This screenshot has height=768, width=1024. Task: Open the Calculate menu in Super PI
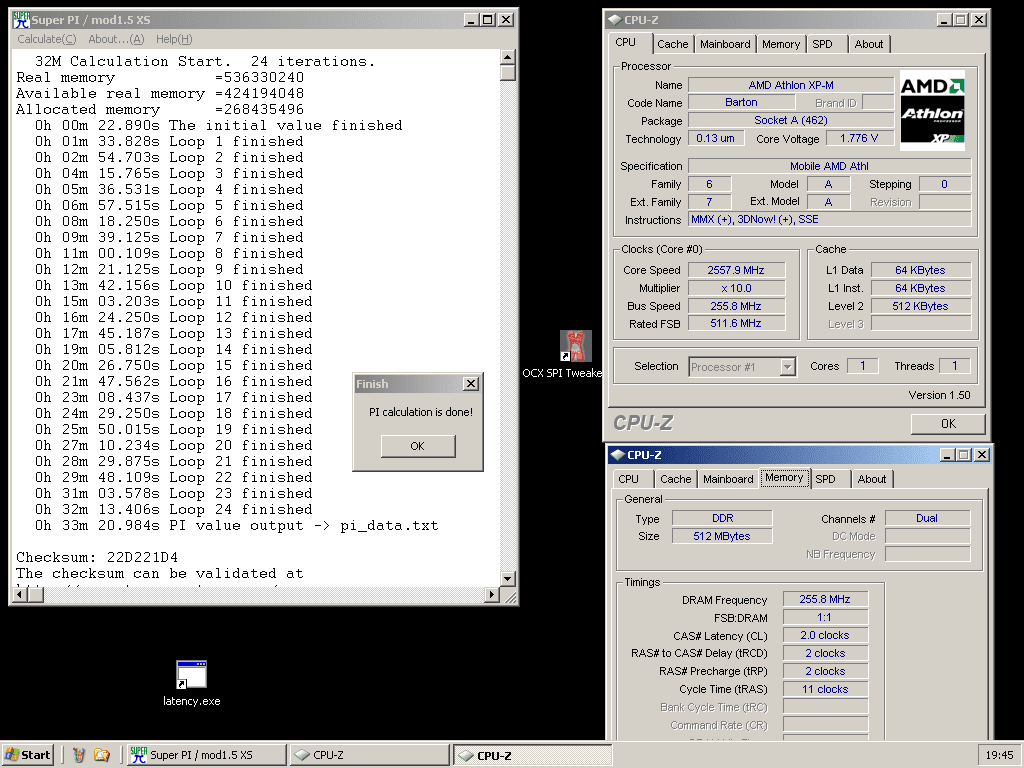[46, 39]
